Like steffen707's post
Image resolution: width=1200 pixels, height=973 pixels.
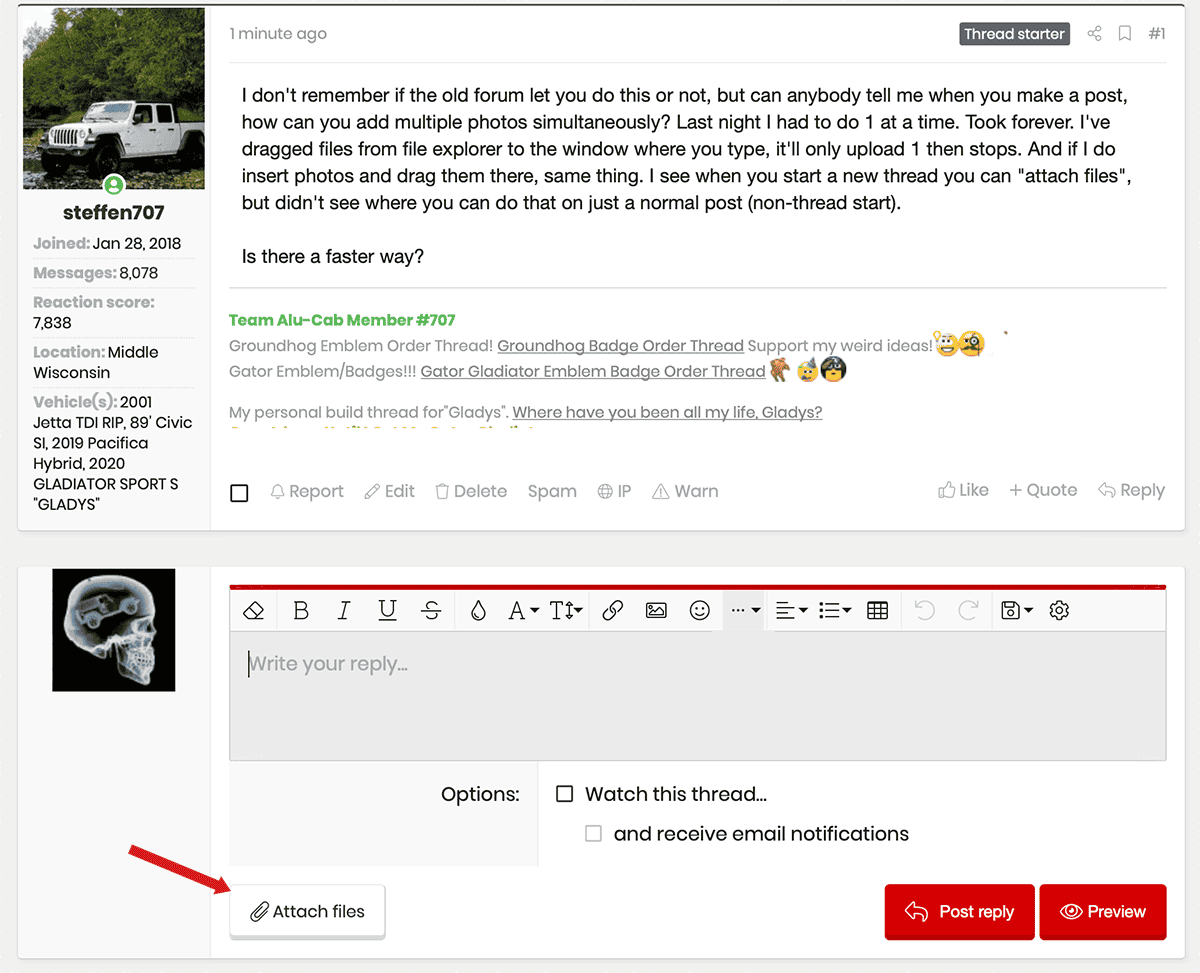[963, 490]
